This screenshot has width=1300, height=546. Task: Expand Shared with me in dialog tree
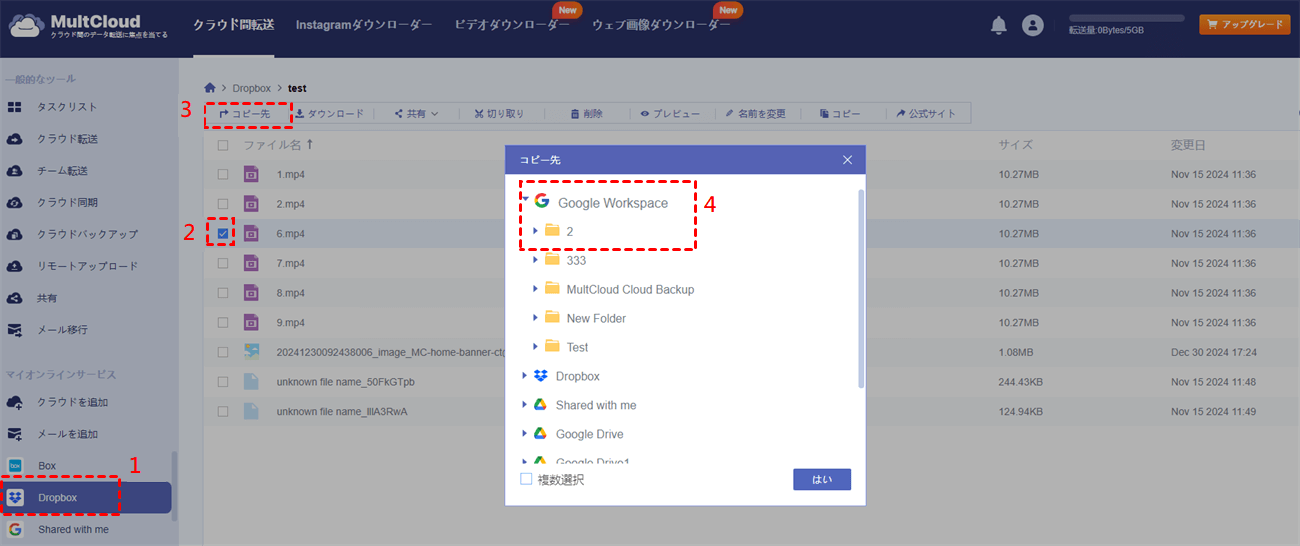tap(524, 405)
